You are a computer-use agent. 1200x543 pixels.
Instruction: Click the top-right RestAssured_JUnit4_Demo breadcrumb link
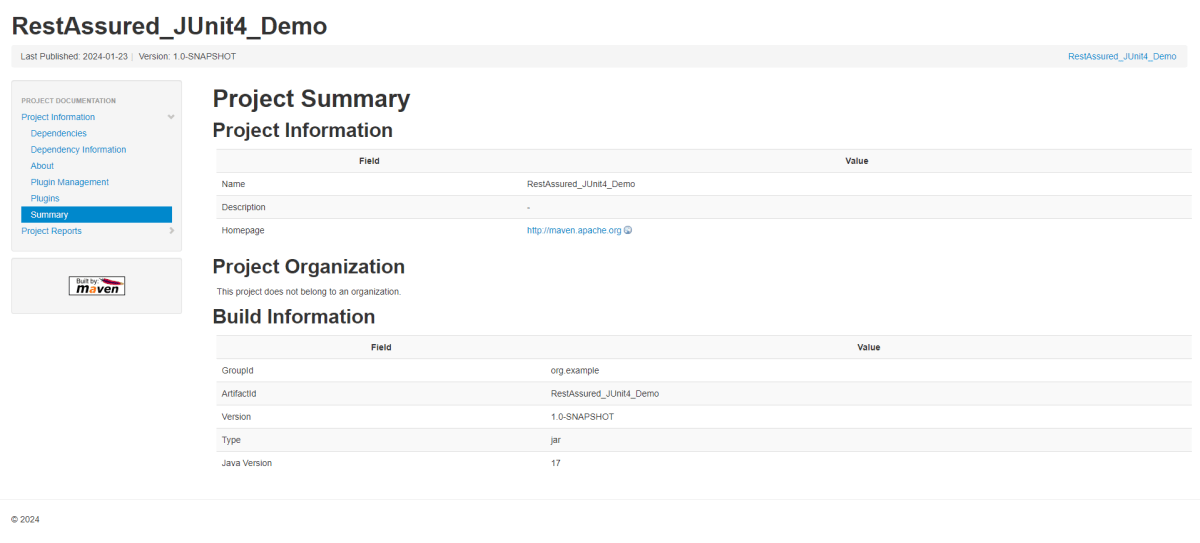(1121, 57)
